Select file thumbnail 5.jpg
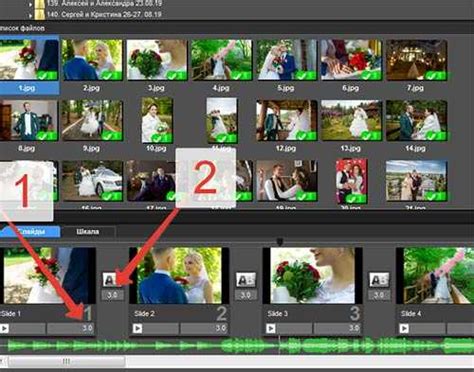Screen dimensions: 474x372 [x=287, y=60]
